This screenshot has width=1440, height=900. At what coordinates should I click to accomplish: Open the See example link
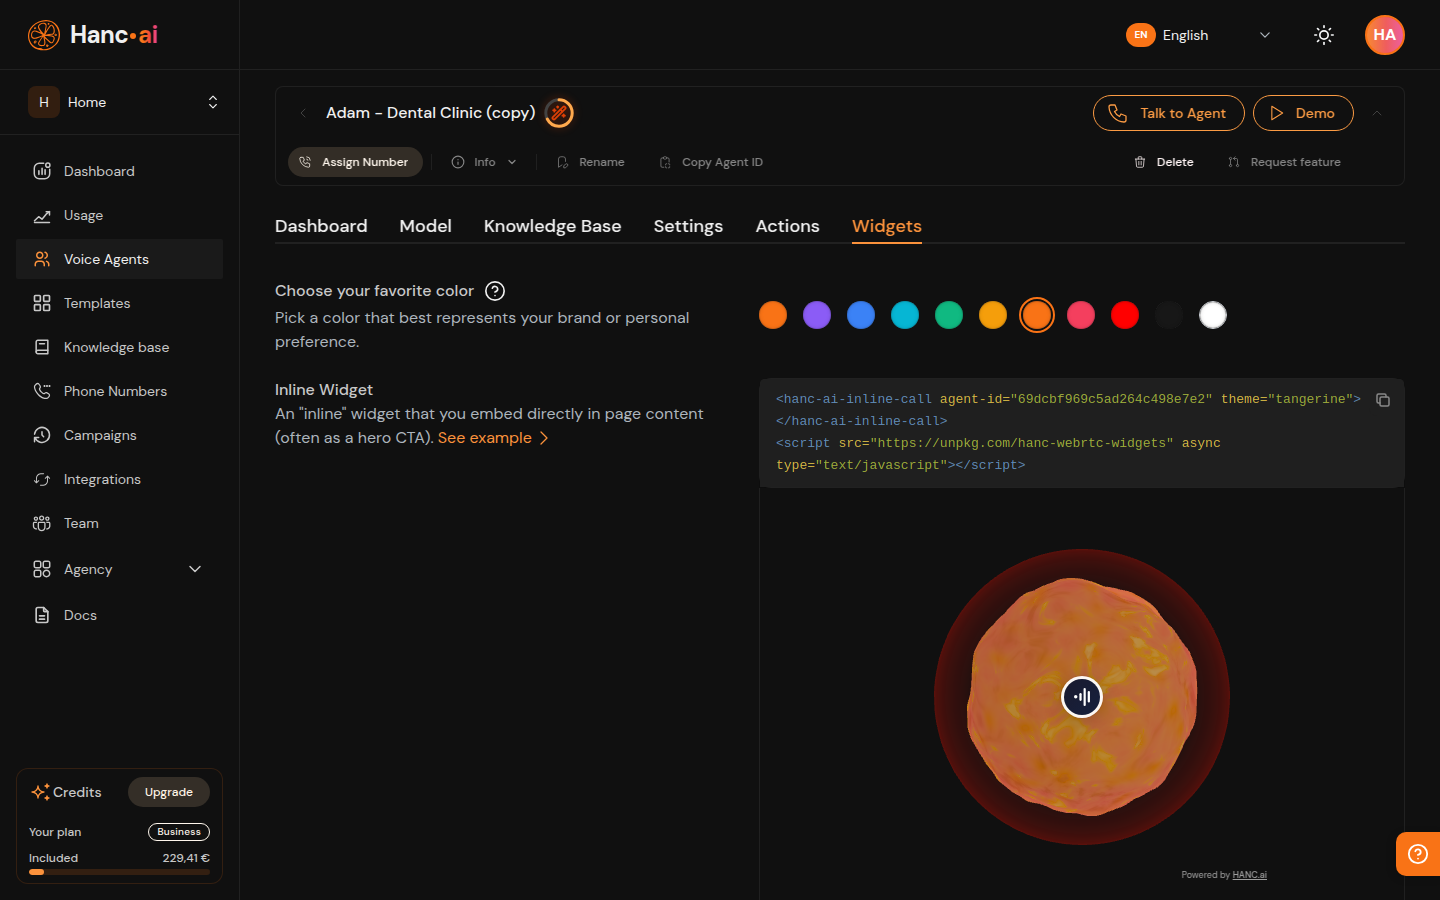(x=486, y=437)
